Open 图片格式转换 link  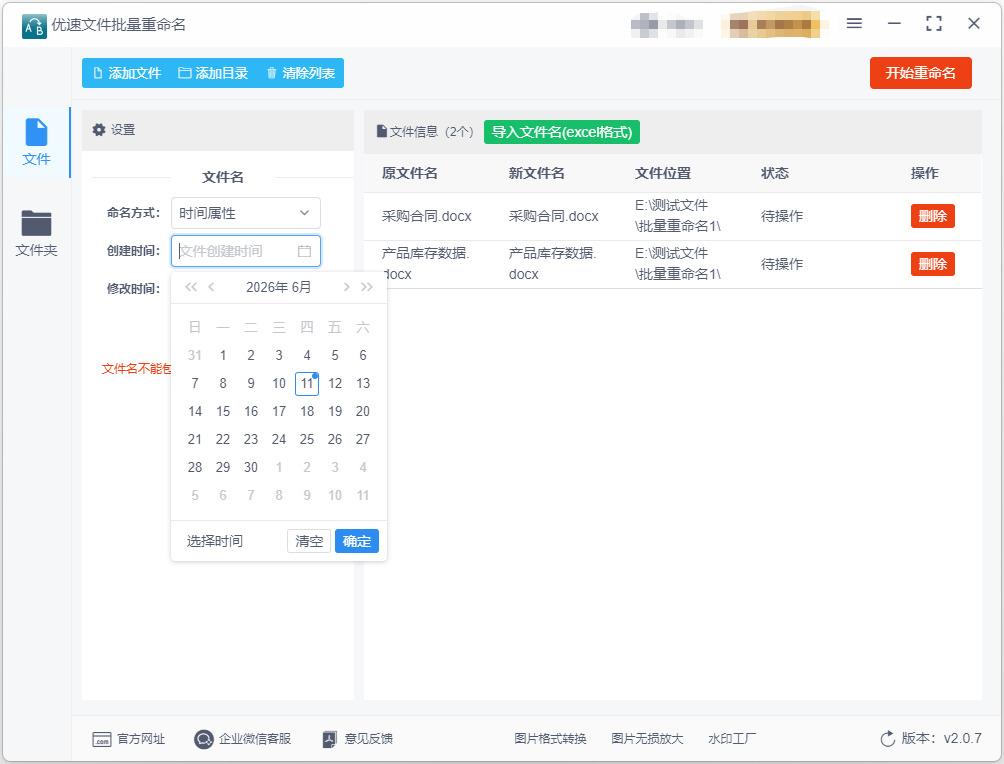[x=550, y=739]
